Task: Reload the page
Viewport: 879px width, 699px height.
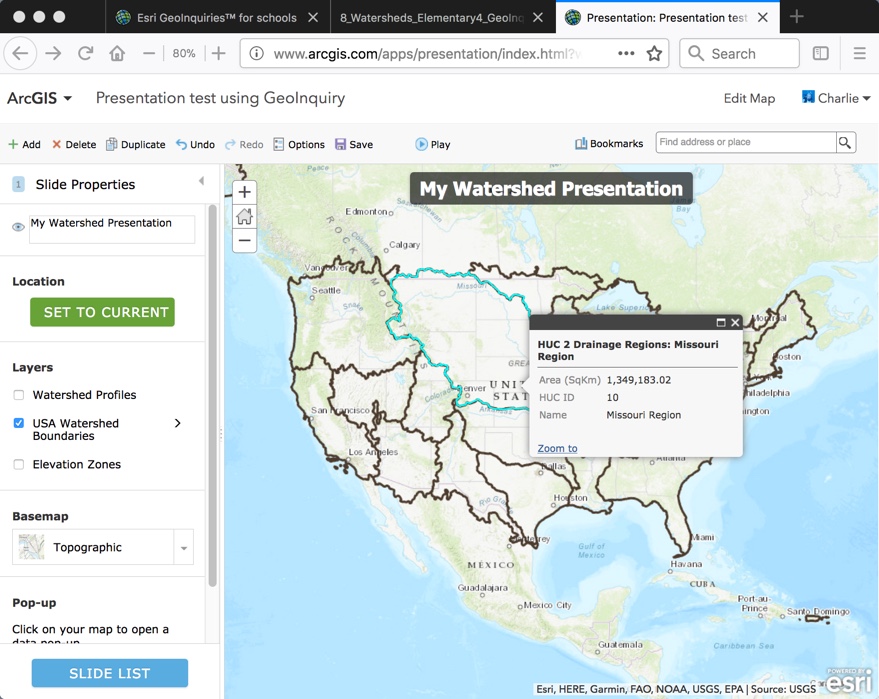Action: (85, 54)
